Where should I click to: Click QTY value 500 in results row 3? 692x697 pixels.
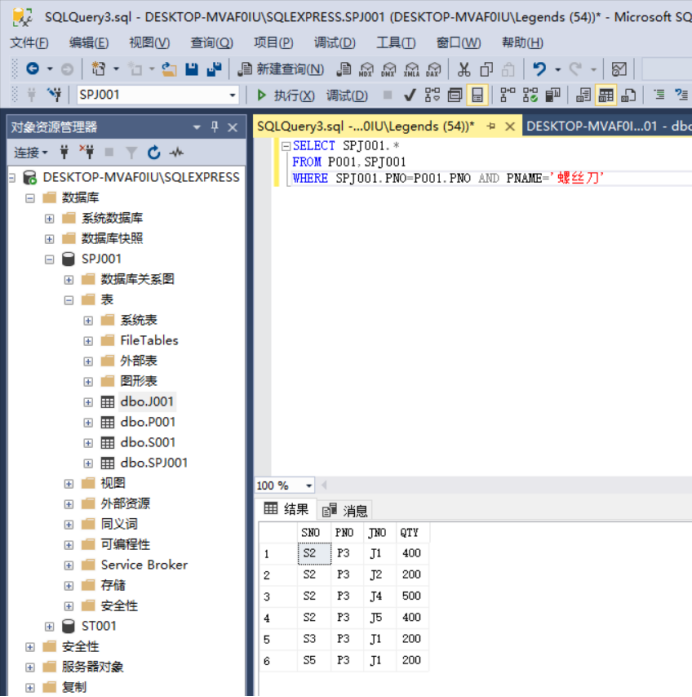pyautogui.click(x=412, y=596)
